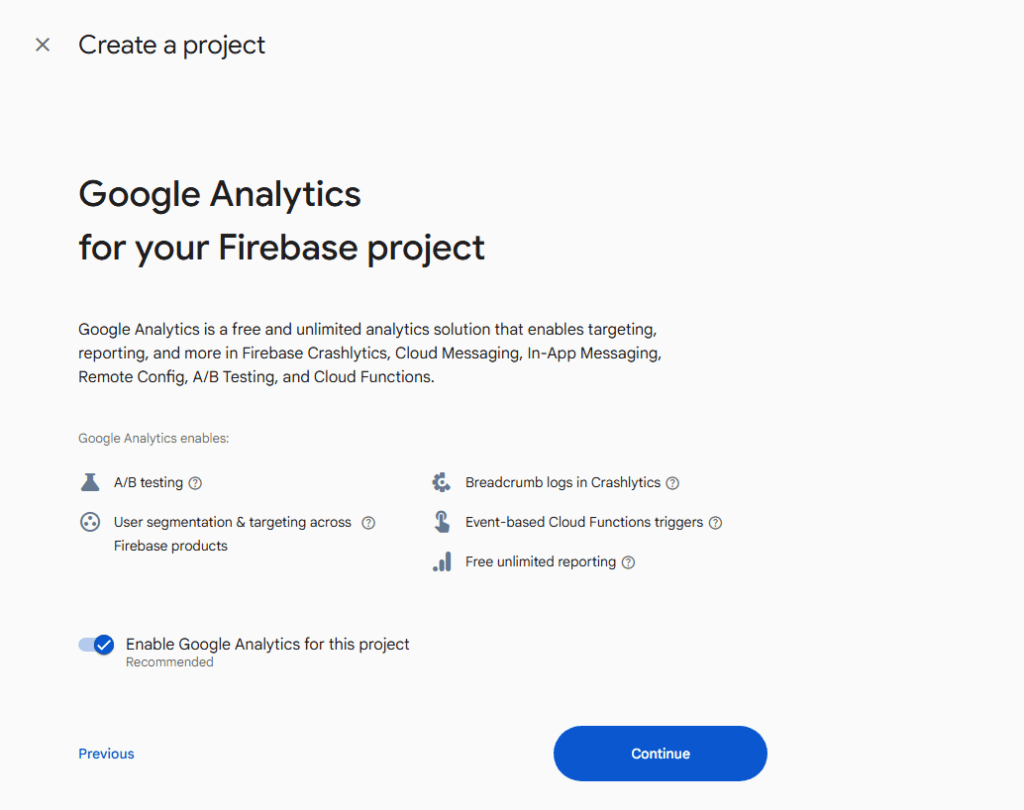Open help for Free unlimited reporting
The width and height of the screenshot is (1024, 810).
(x=628, y=562)
